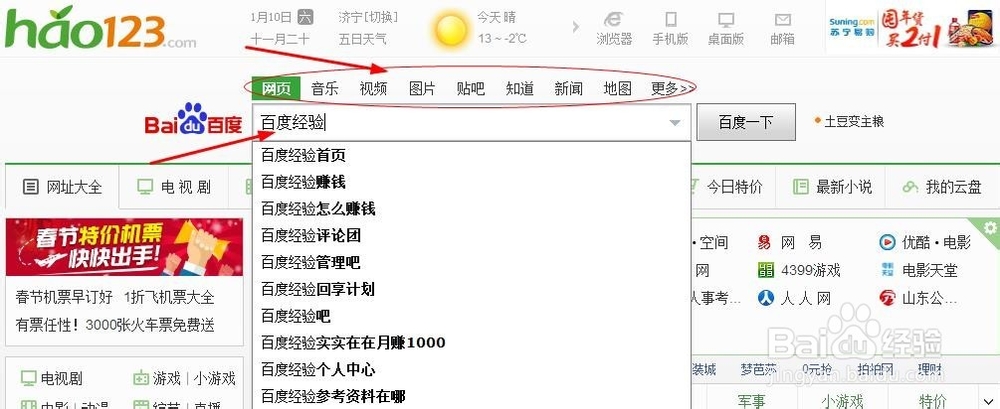Click the lunar date 十一月二十
This screenshot has width=1000, height=409.
[x=279, y=39]
